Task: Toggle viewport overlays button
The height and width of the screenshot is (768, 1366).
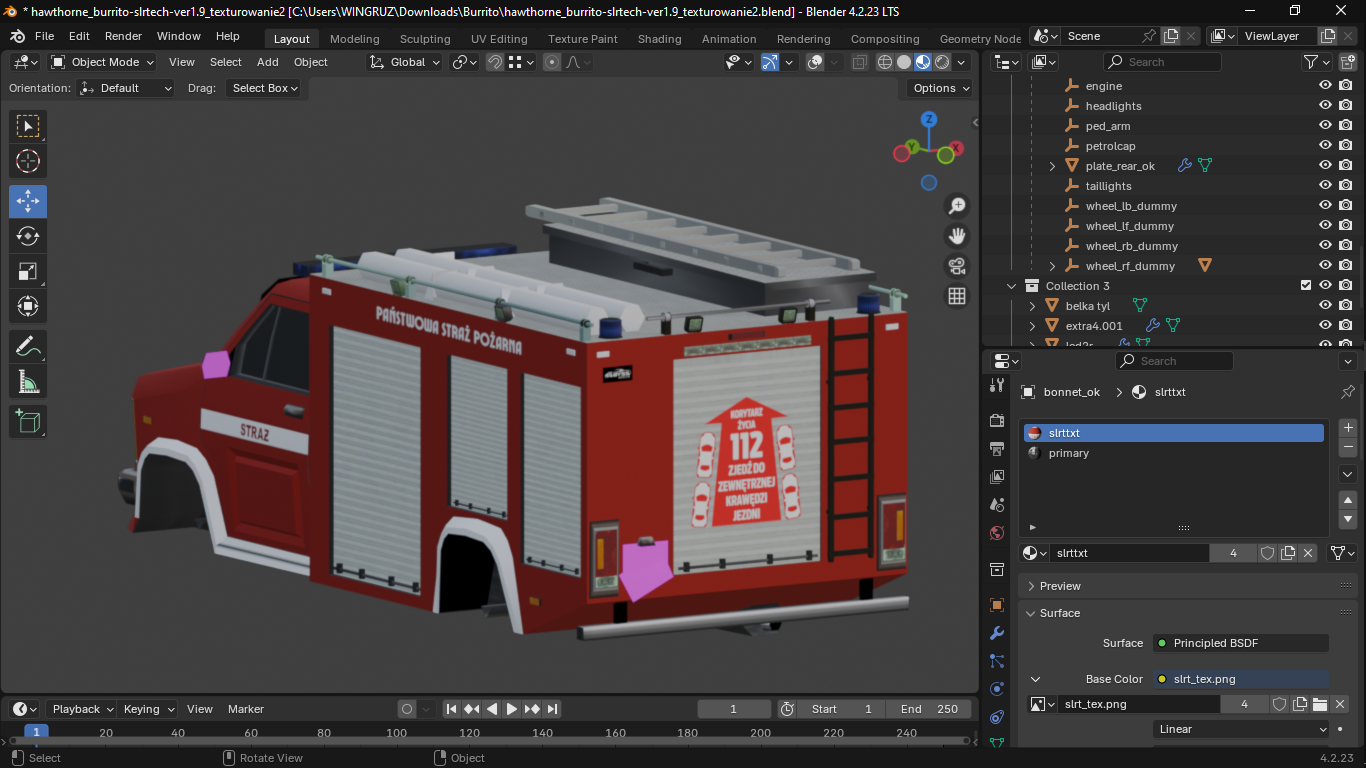Action: click(815, 62)
